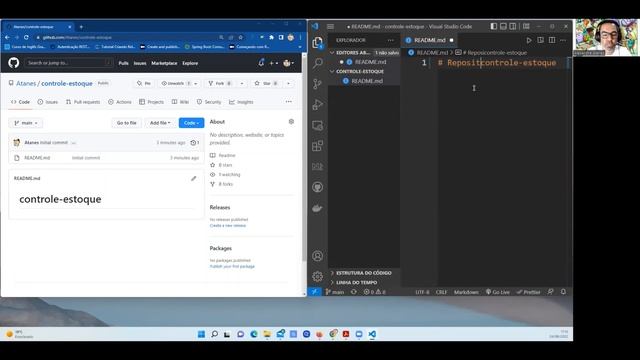Open GitHub create new plus dropdown
Image resolution: width=640 pixels, height=360 pixels.
tap(273, 63)
